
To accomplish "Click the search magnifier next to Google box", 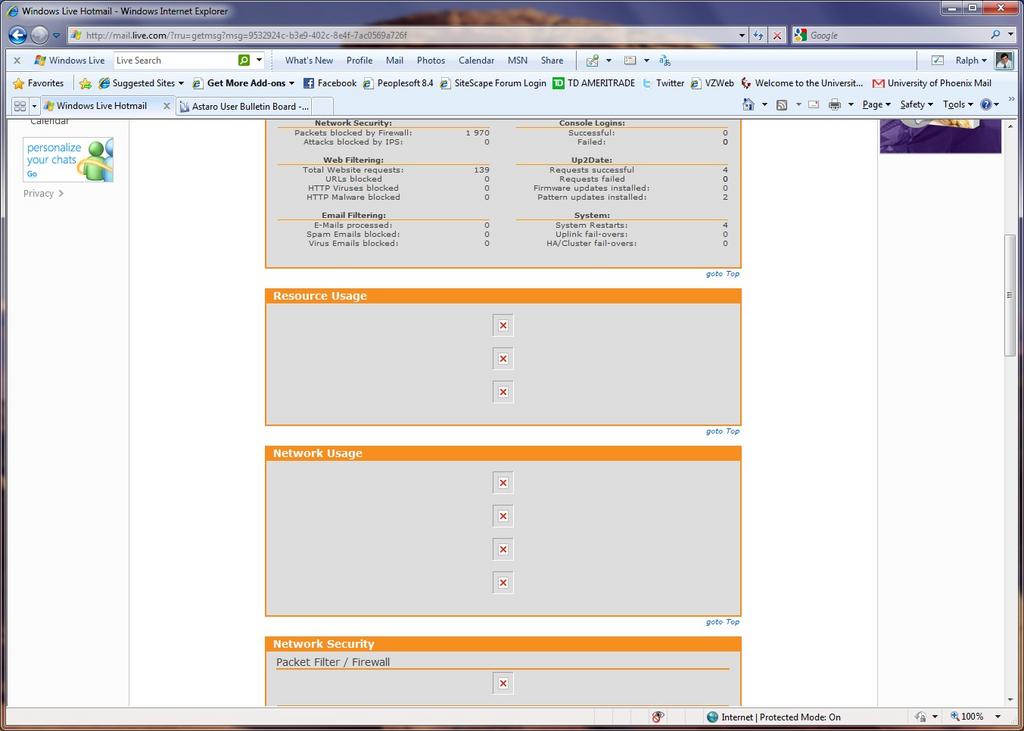I will tap(995, 35).
